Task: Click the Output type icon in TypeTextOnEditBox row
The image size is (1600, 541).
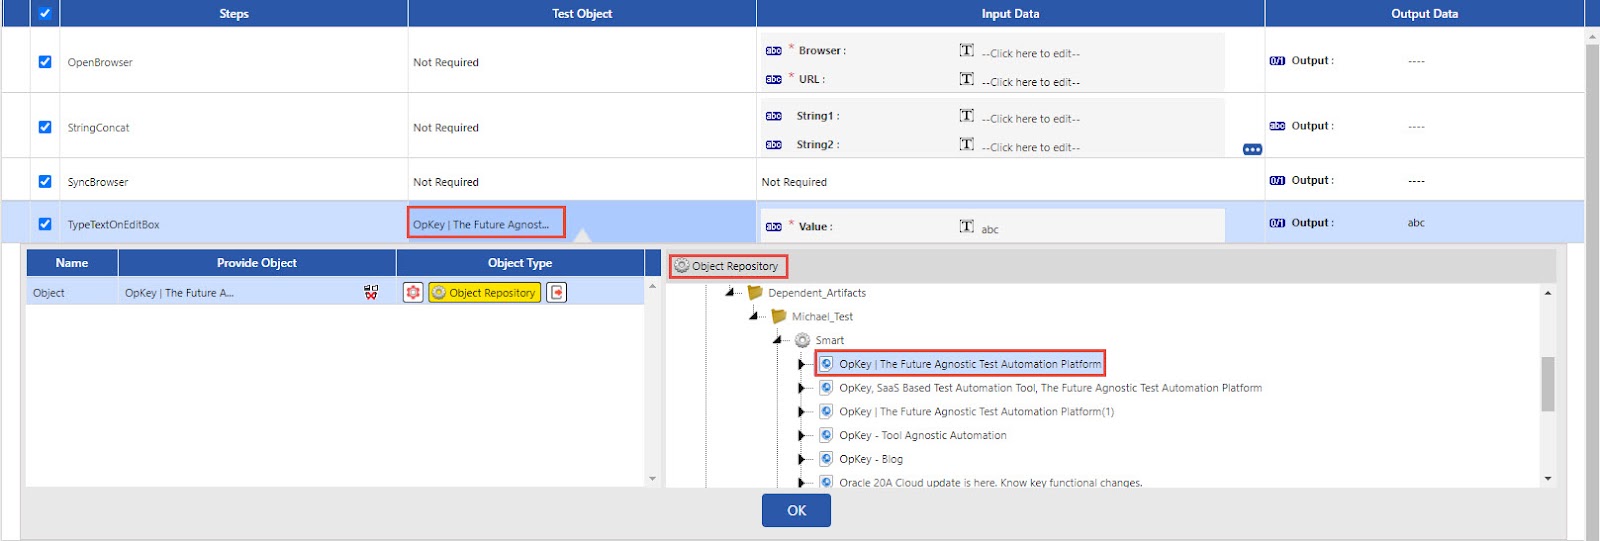Action: coord(1277,223)
